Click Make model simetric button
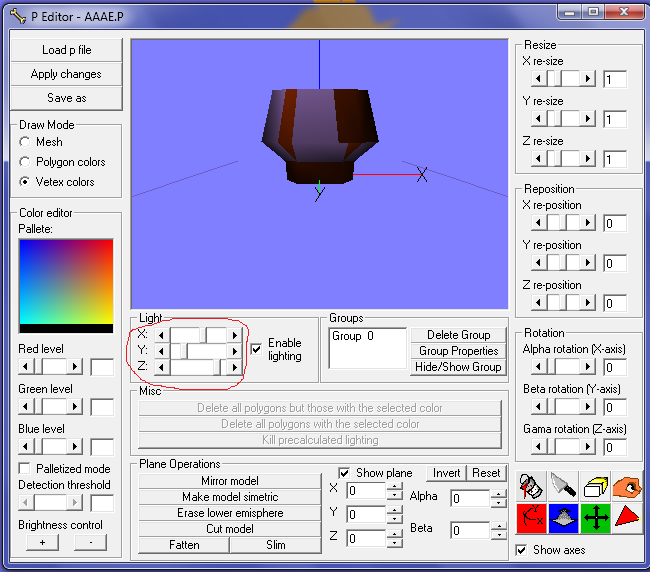Screen dimensions: 650x572 click(230, 497)
